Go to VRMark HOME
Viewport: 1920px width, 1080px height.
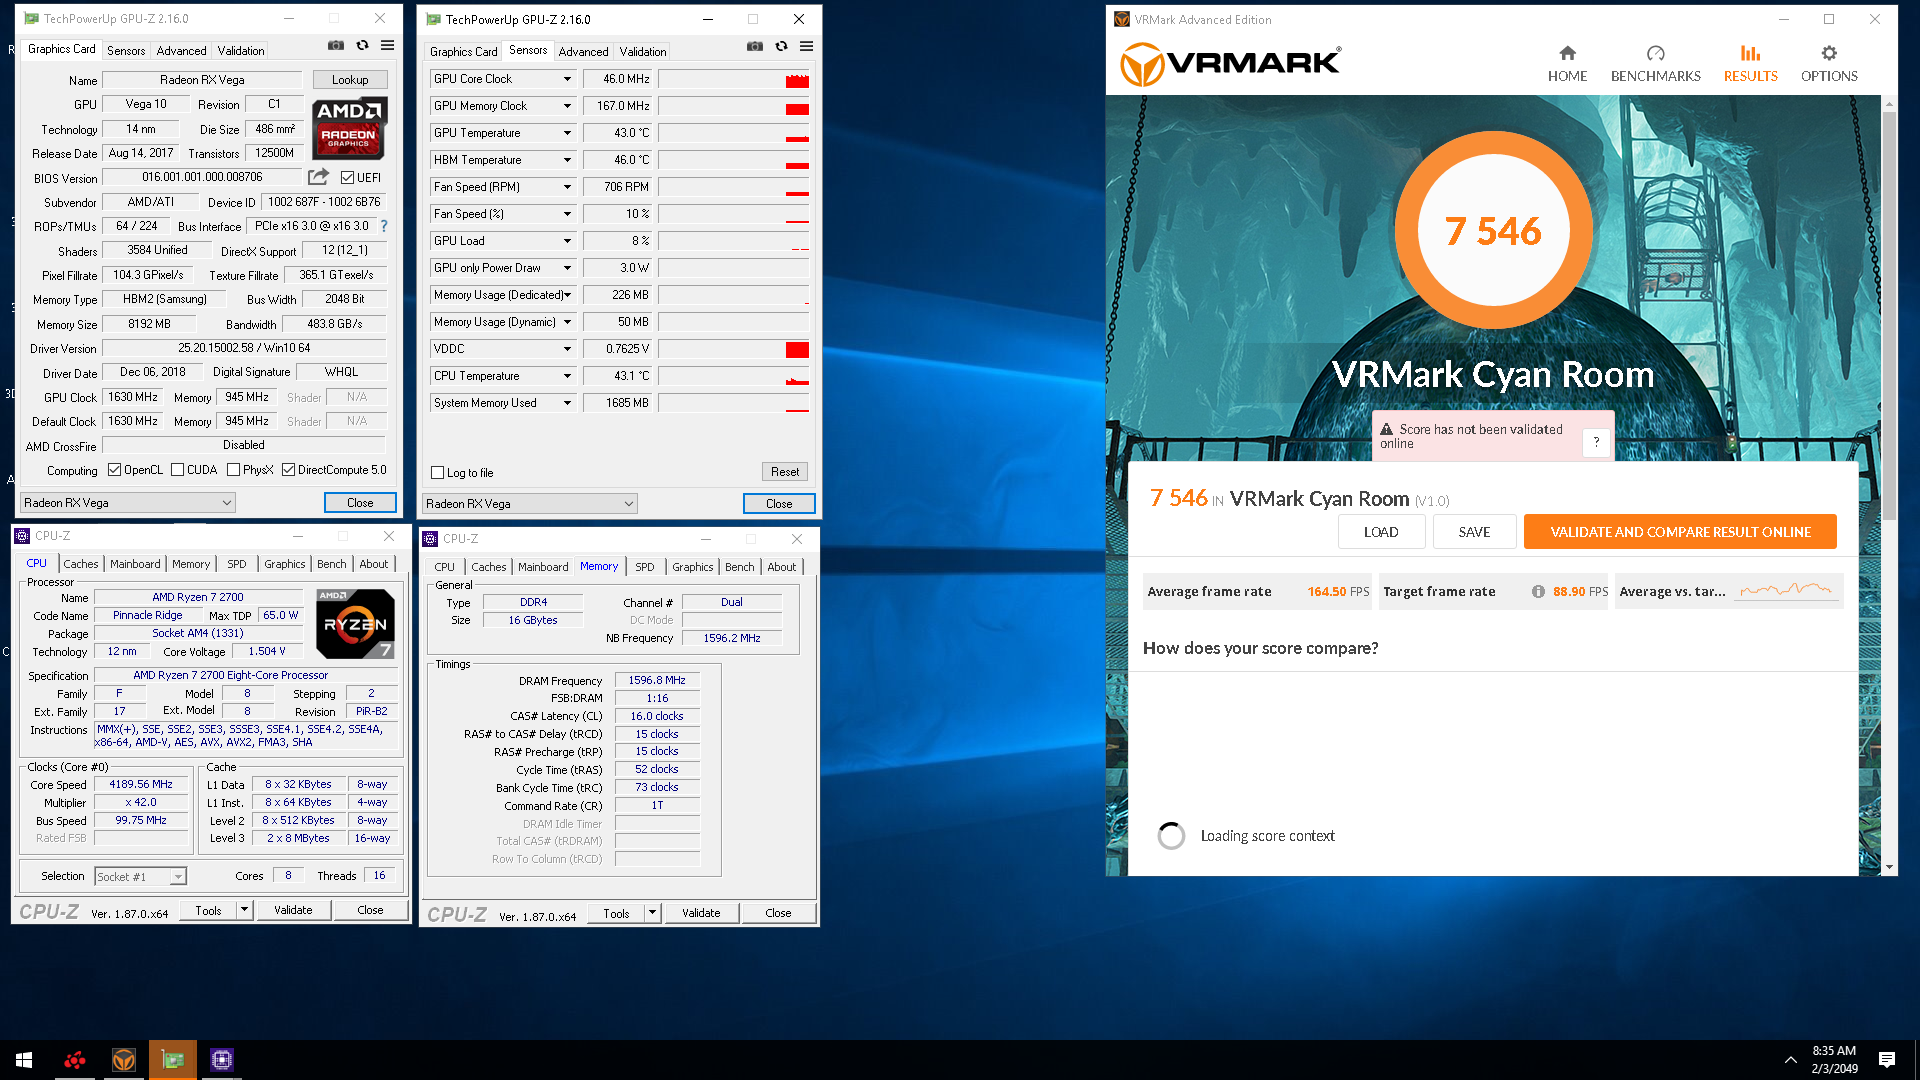point(1567,64)
